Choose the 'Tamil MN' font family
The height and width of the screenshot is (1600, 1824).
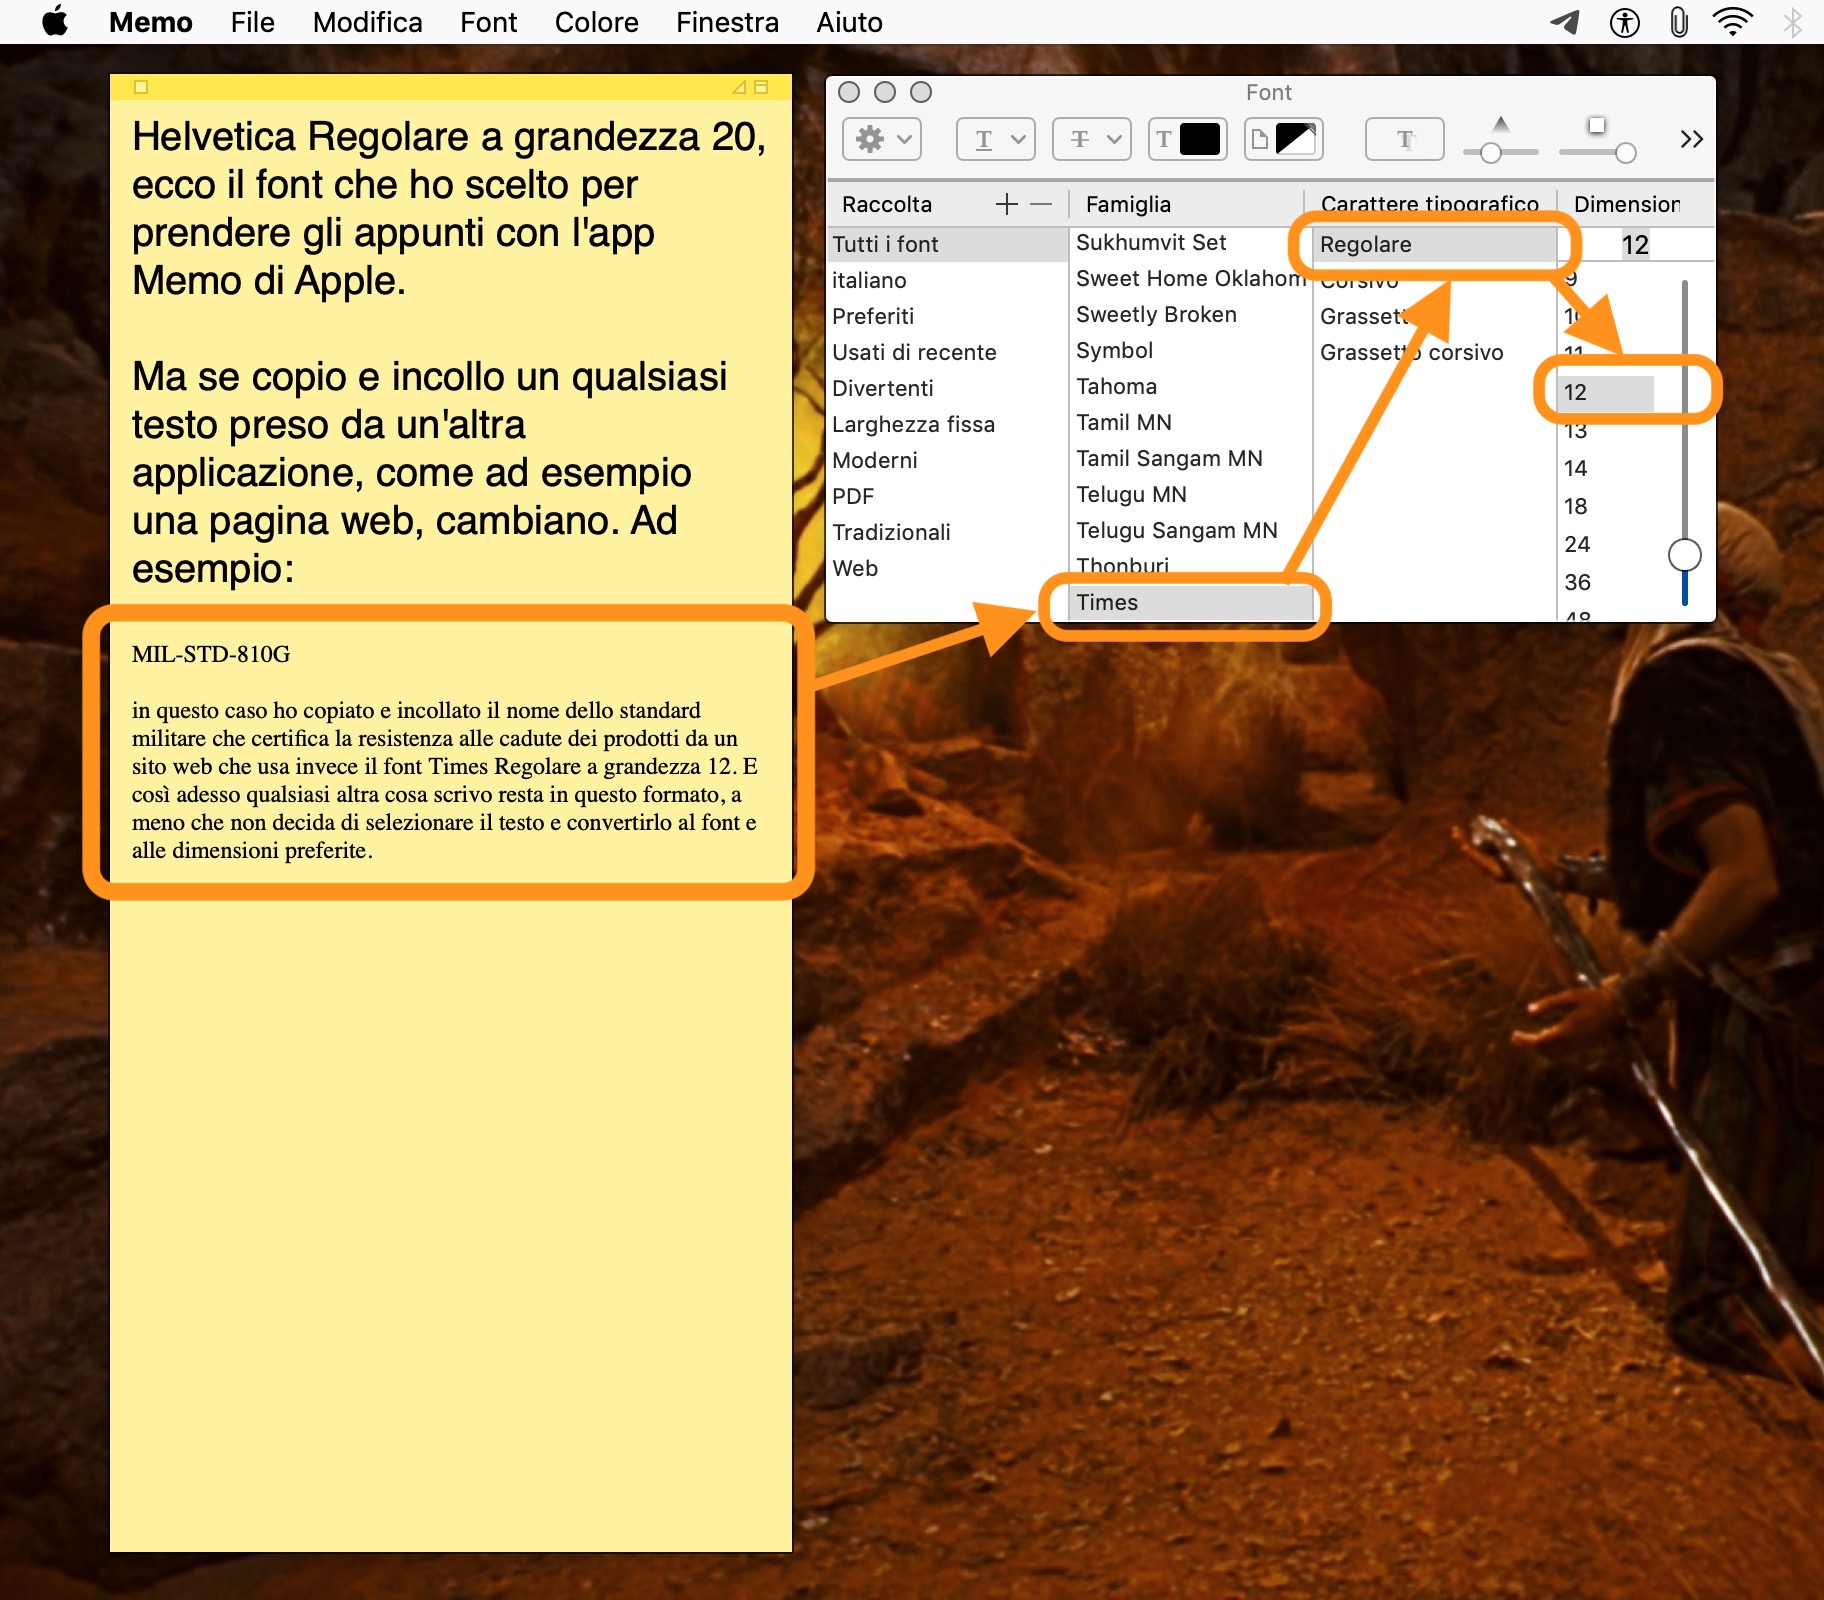pyautogui.click(x=1190, y=422)
